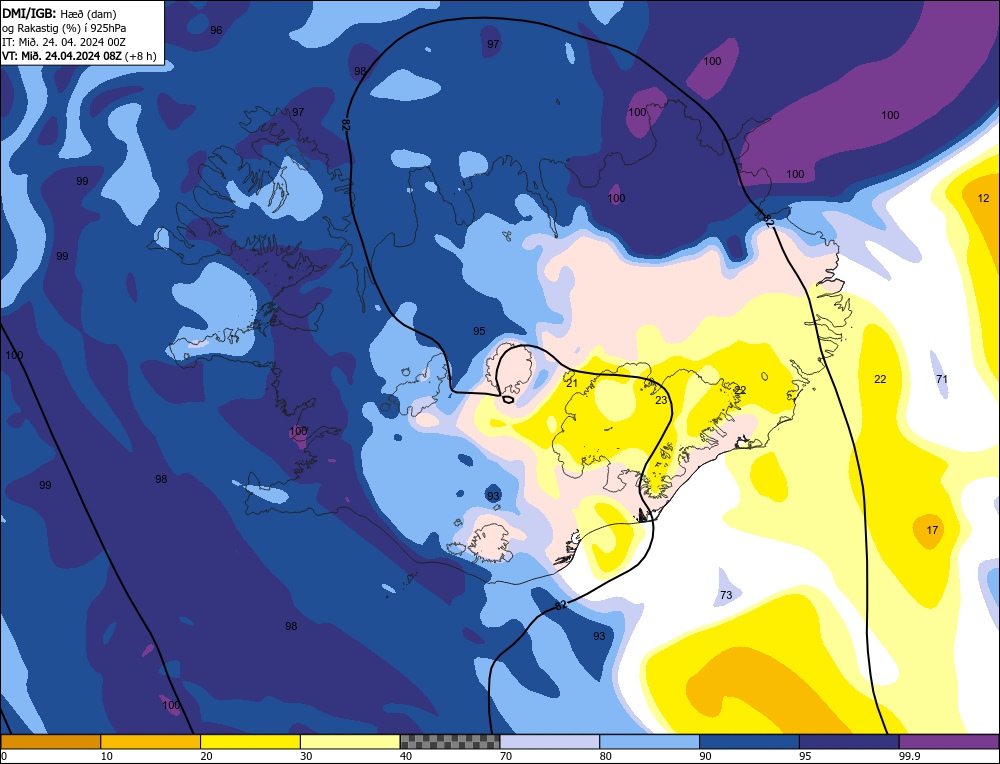Screen dimensions: 1000x764
Task: Click the 'IT: Mið. 24. 04. 2024 00Z' line
Action: click(x=64, y=42)
